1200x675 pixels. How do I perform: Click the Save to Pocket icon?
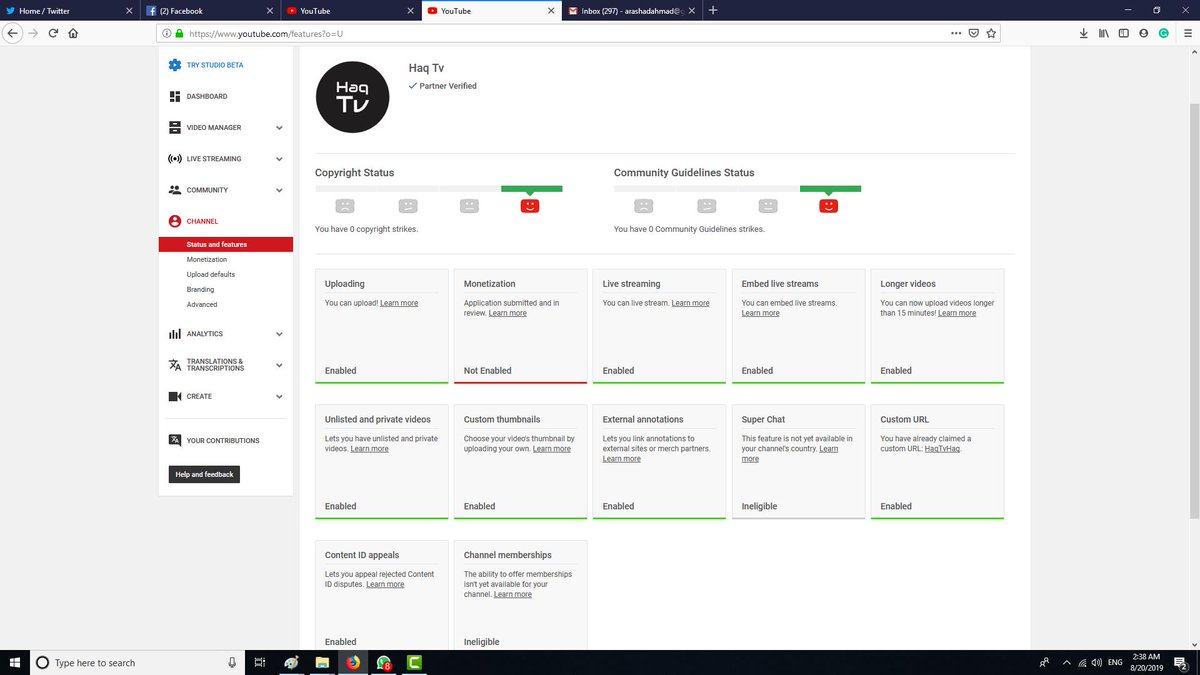pos(974,32)
